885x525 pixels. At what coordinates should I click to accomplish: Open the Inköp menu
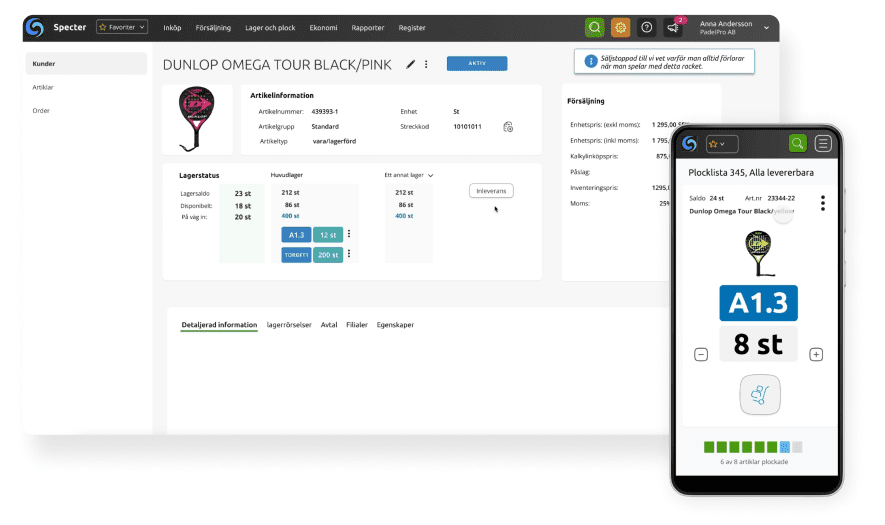(x=172, y=28)
